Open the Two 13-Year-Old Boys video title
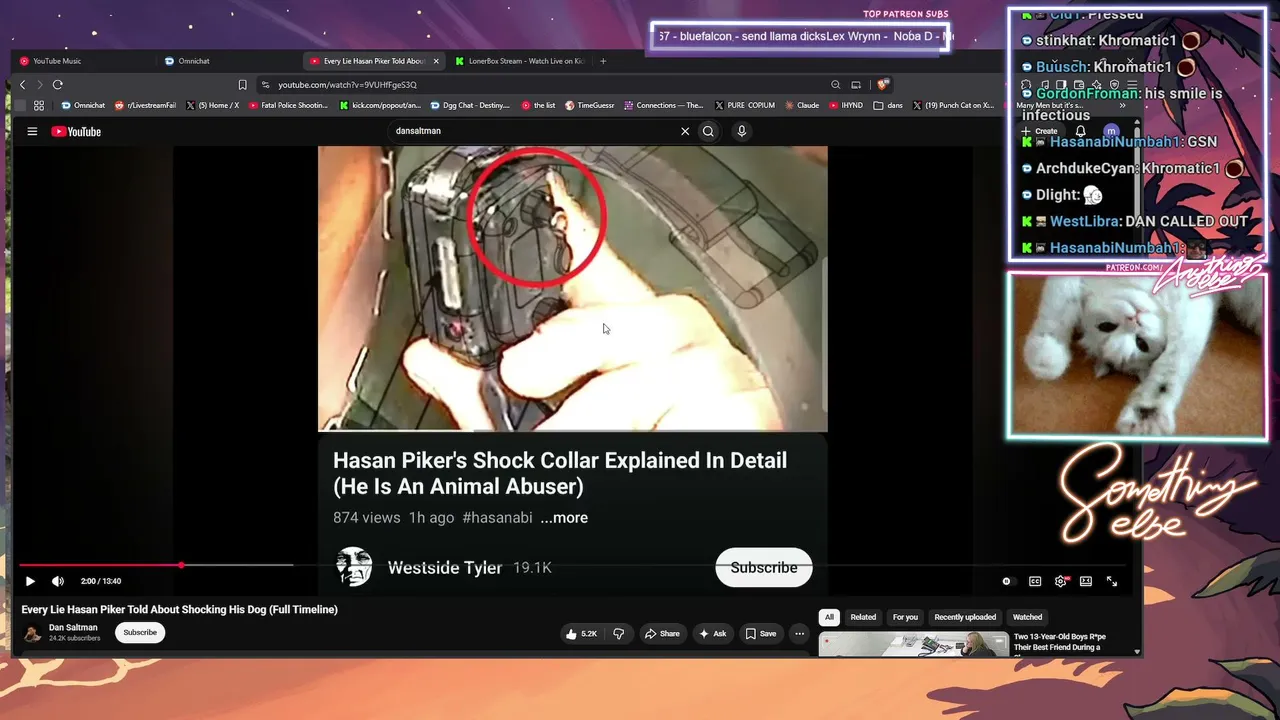Viewport: 1280px width, 720px height. [1060, 642]
